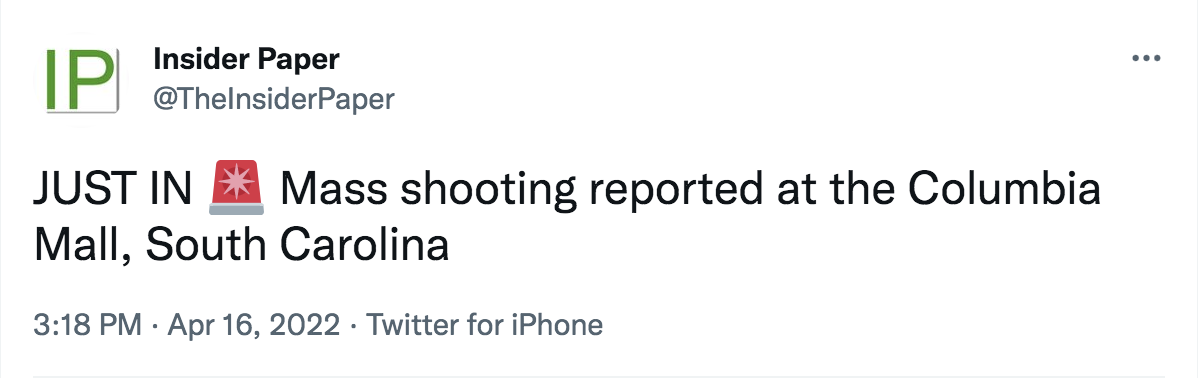Viewport: 1198px width, 378px height.
Task: Click the words JUST IN
Action: (113, 191)
